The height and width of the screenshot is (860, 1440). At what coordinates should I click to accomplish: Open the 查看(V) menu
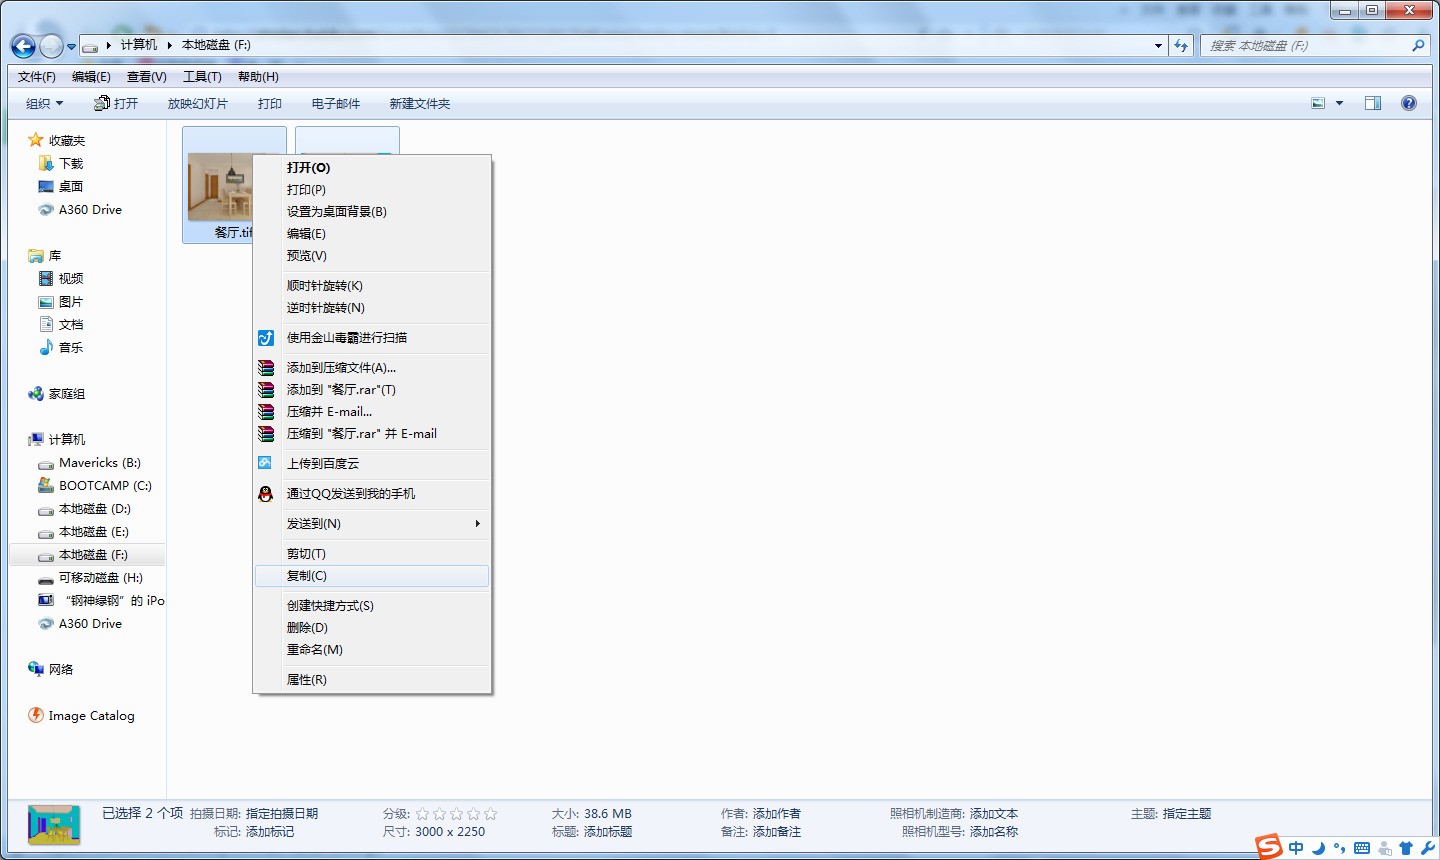pos(147,77)
